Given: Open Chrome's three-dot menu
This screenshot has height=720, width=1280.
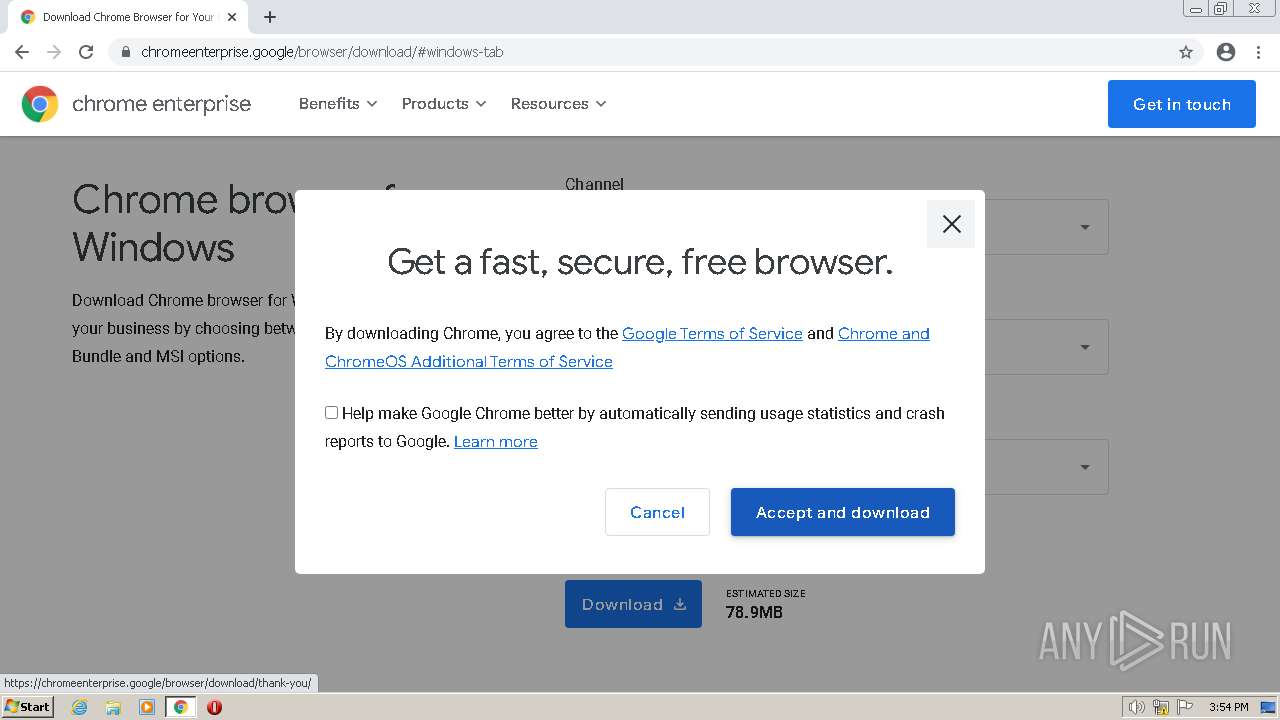Looking at the screenshot, I should pyautogui.click(x=1258, y=52).
